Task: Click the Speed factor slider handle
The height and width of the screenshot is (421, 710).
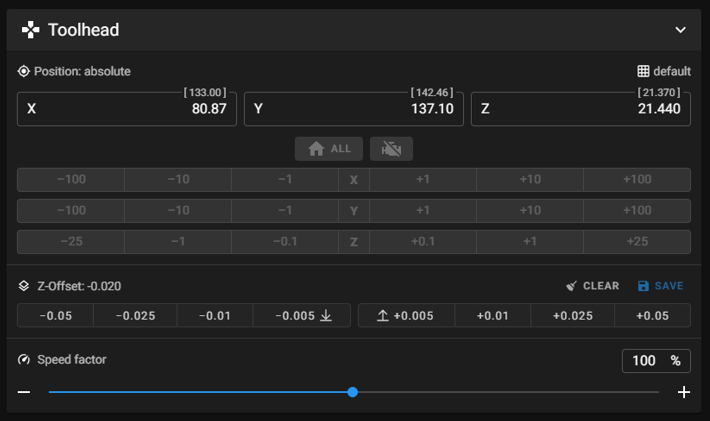Action: pyautogui.click(x=353, y=392)
